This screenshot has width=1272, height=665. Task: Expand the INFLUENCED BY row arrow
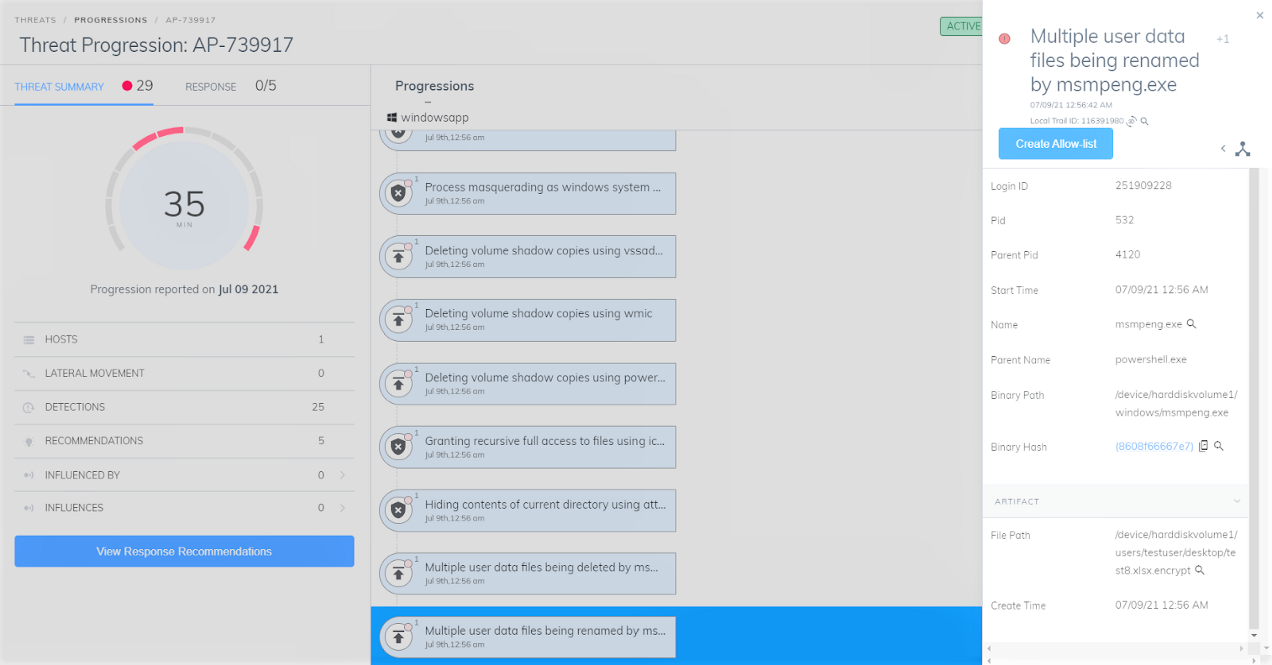click(342, 475)
